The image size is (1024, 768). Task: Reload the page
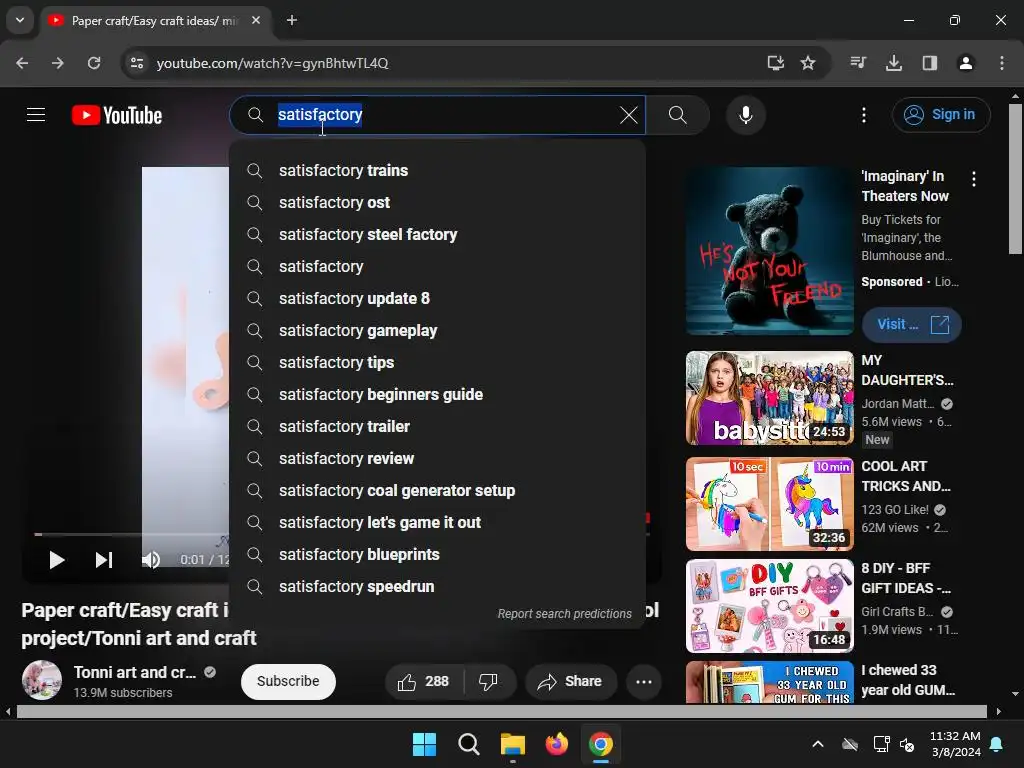point(94,63)
